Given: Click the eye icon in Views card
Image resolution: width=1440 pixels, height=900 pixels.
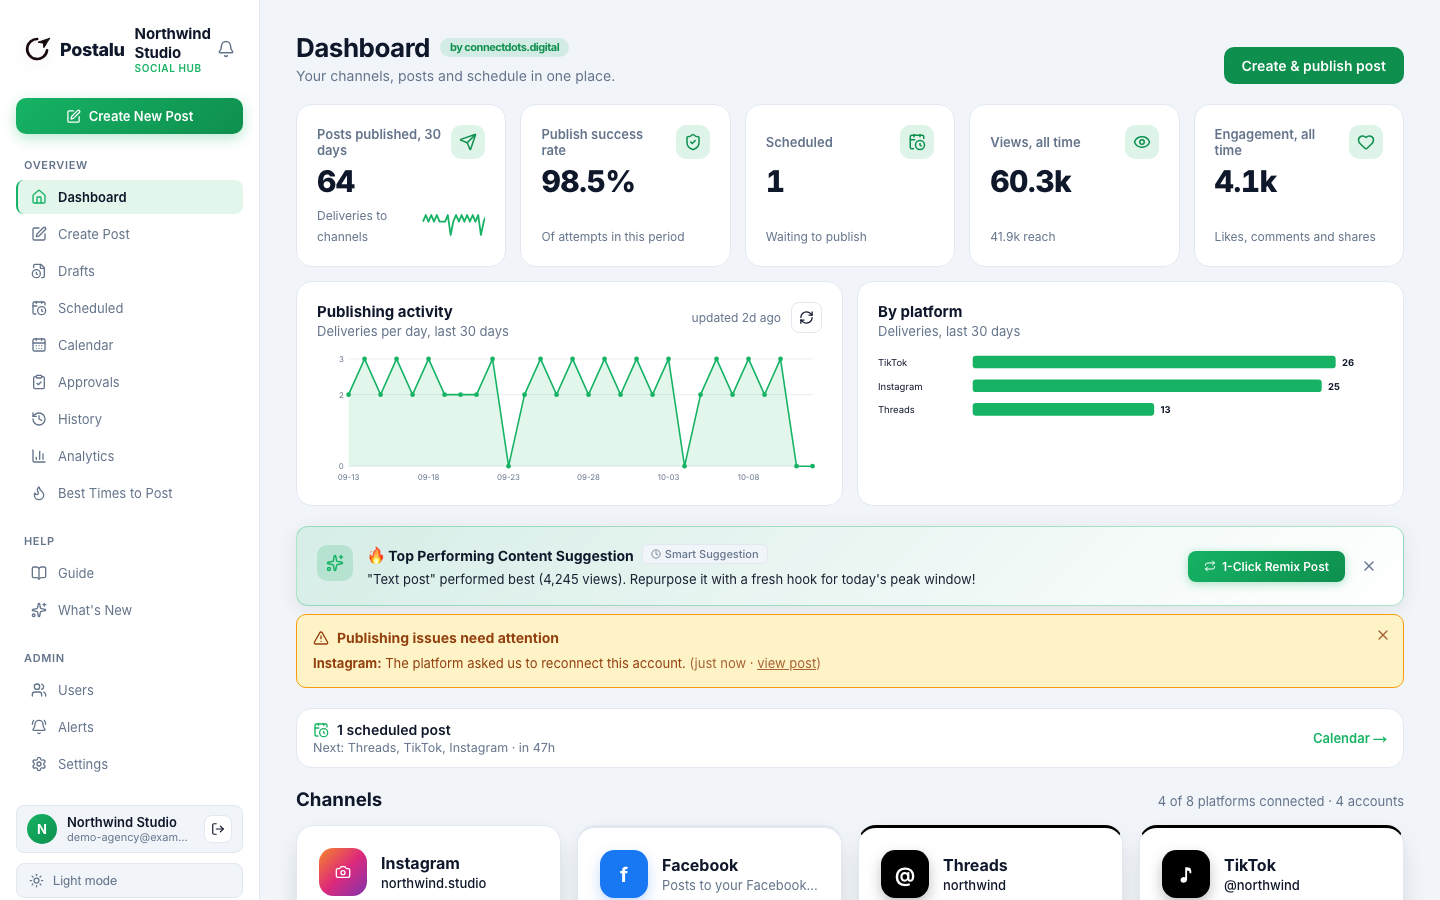Looking at the screenshot, I should [x=1142, y=142].
